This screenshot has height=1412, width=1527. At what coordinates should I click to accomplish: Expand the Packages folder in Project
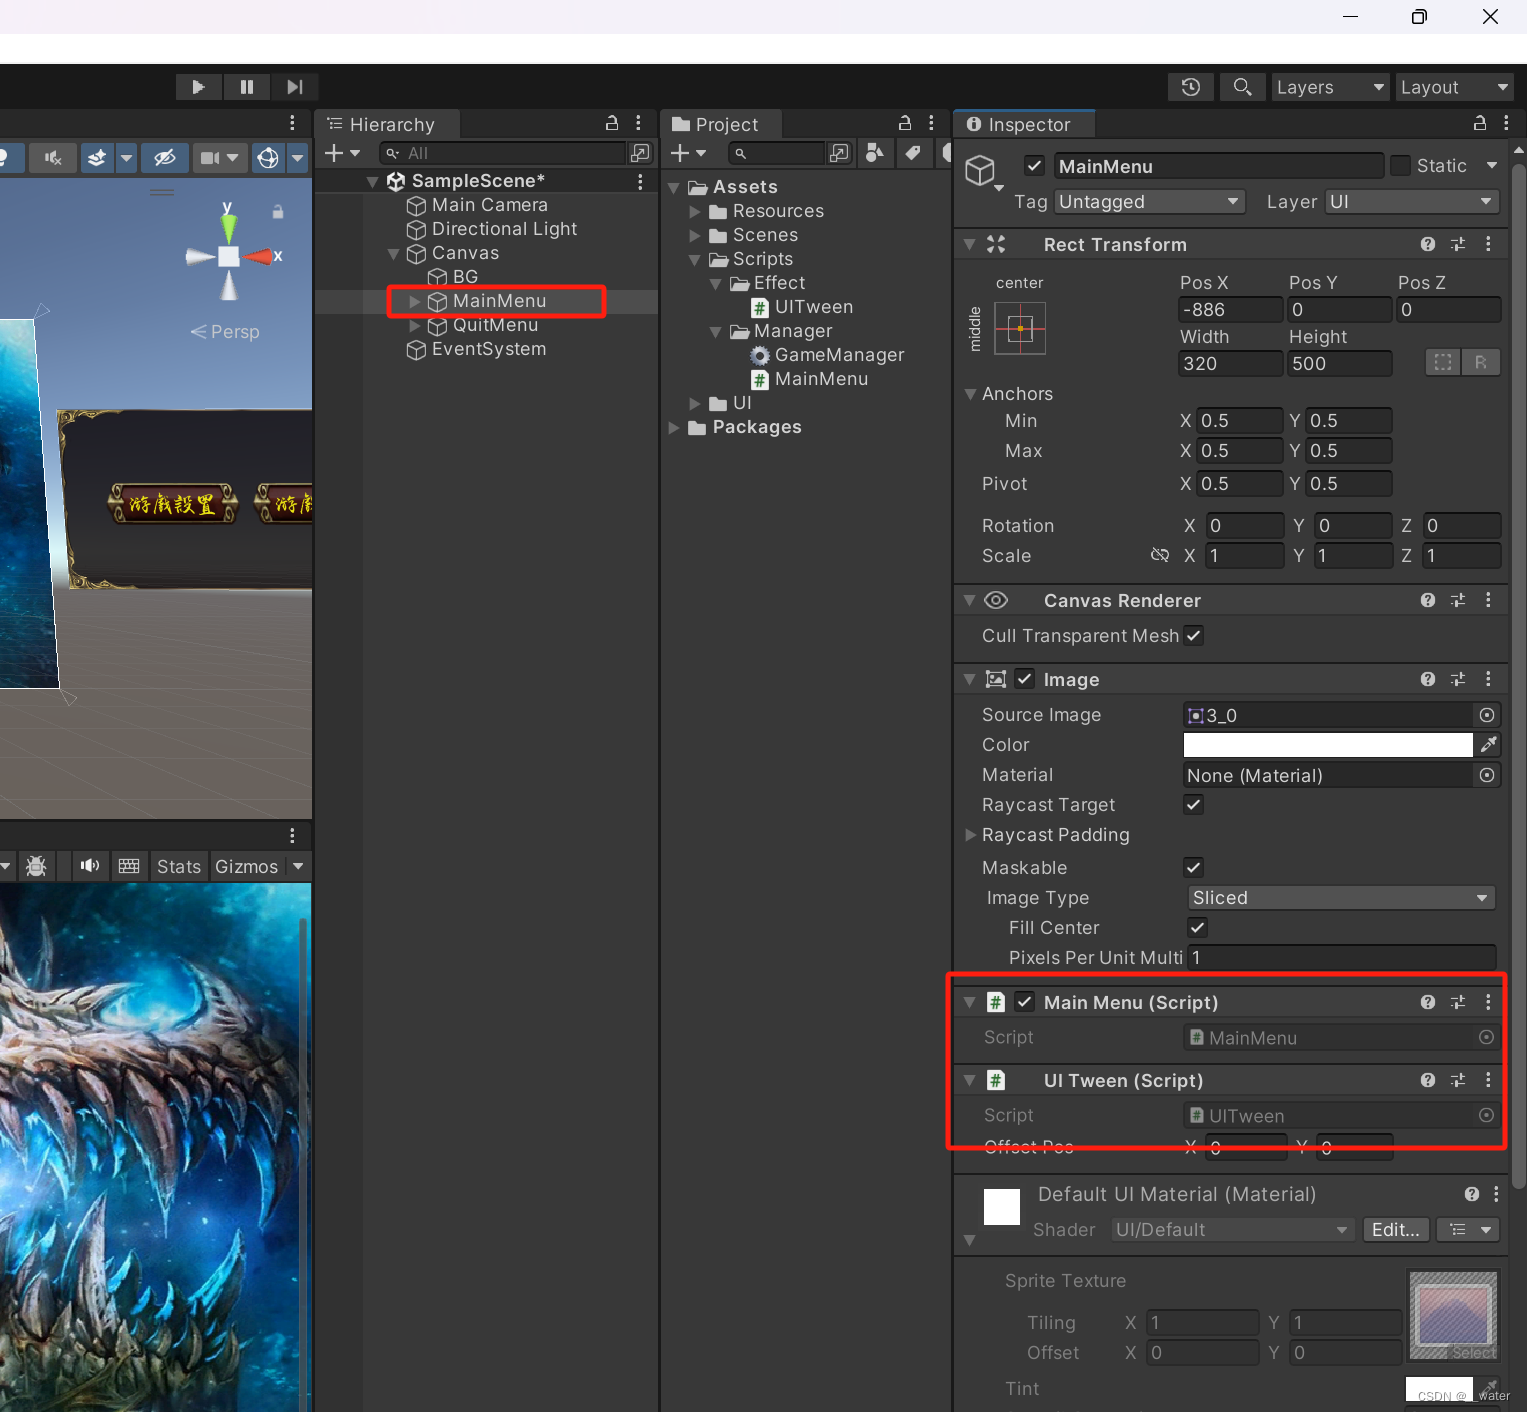click(674, 427)
